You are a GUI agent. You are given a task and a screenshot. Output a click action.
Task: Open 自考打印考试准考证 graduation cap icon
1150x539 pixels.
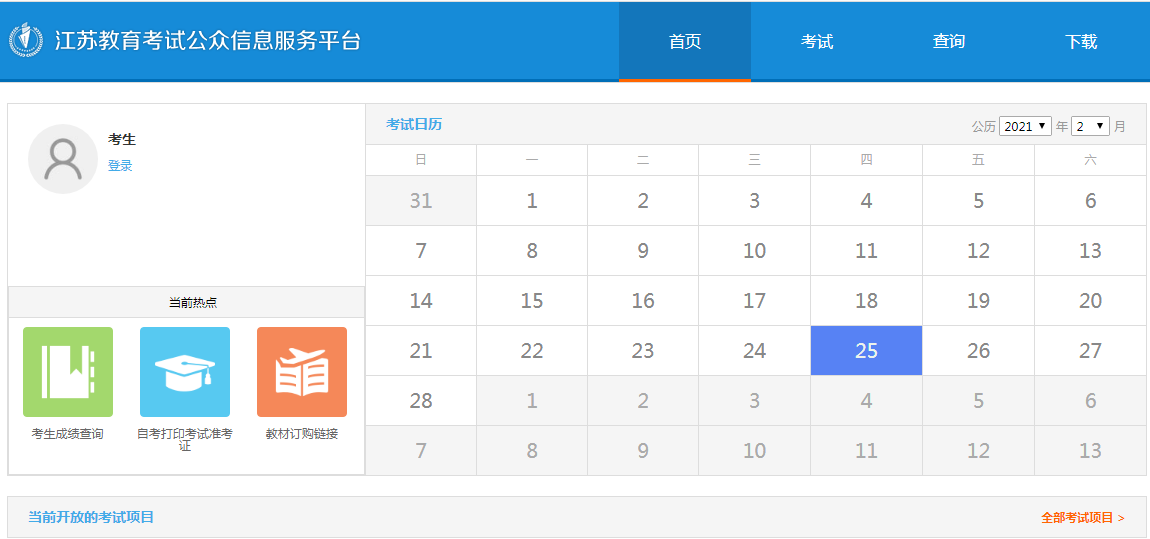[x=185, y=372]
